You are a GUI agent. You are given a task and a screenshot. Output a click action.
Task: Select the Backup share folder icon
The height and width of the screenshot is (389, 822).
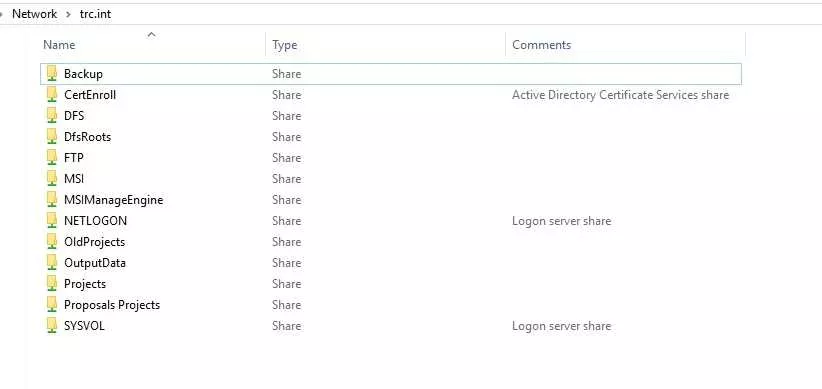click(52, 74)
